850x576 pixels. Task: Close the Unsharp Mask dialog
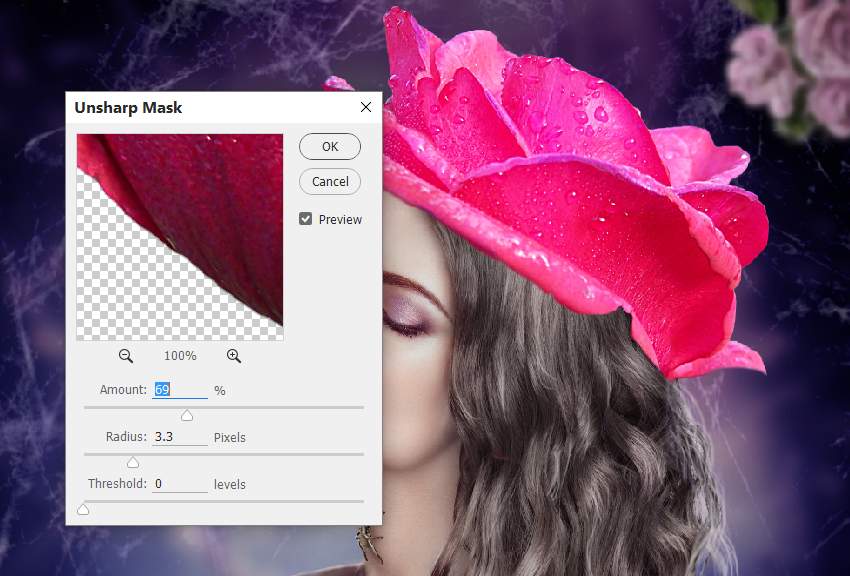pyautogui.click(x=366, y=107)
